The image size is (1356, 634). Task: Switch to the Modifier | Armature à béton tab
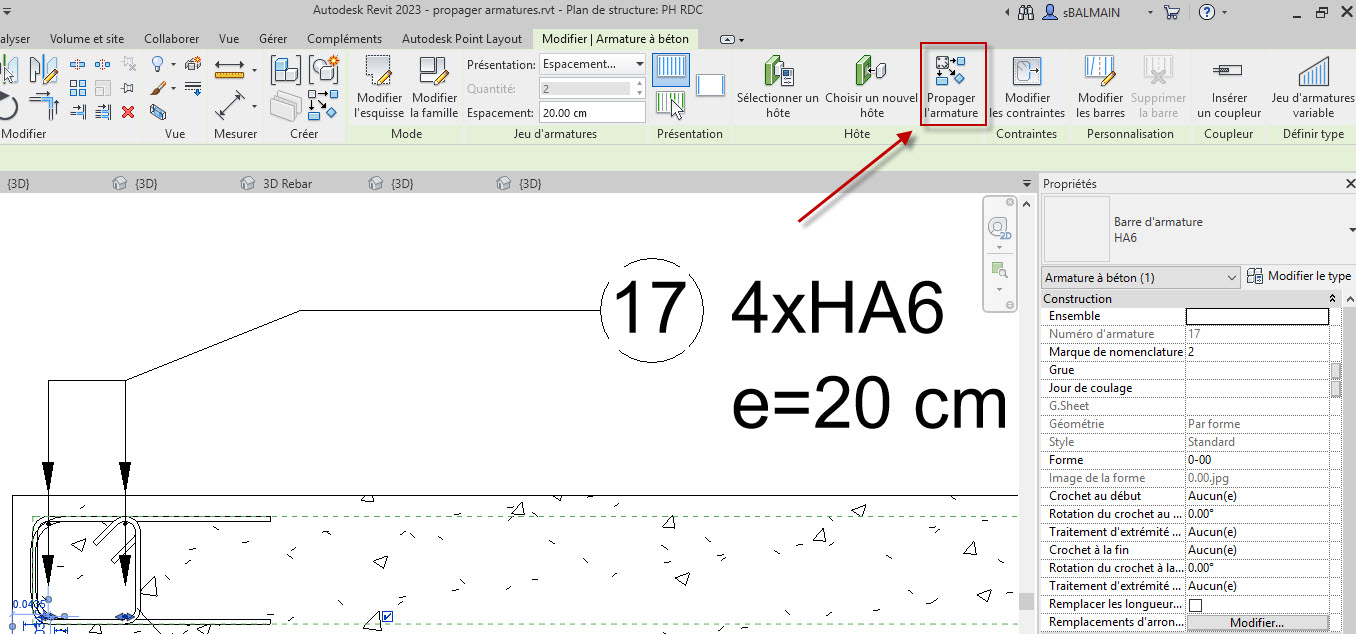pos(614,39)
